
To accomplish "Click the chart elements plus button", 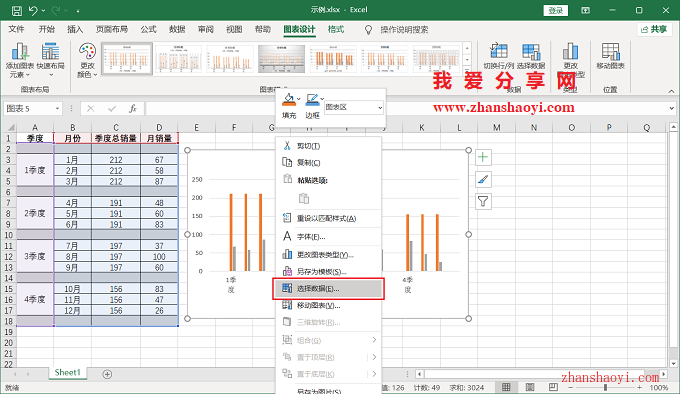I will (483, 157).
